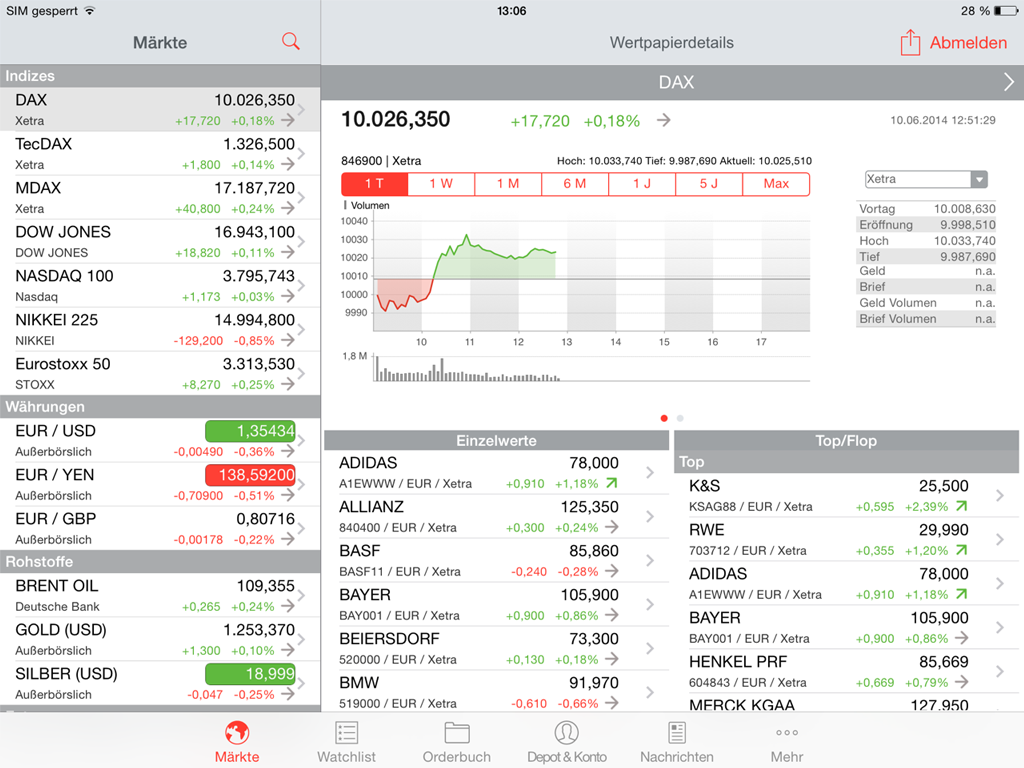
Task: Tap the up-trend arrow on K&S row
Action: click(x=961, y=506)
